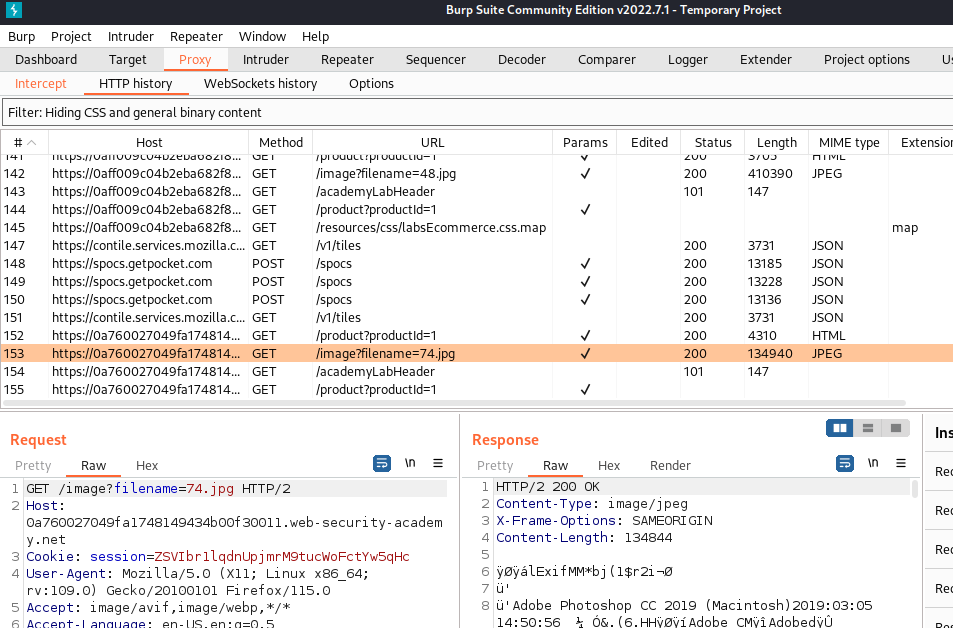
Task: Click the Response panel vertical scrollbar
Action: point(915,488)
